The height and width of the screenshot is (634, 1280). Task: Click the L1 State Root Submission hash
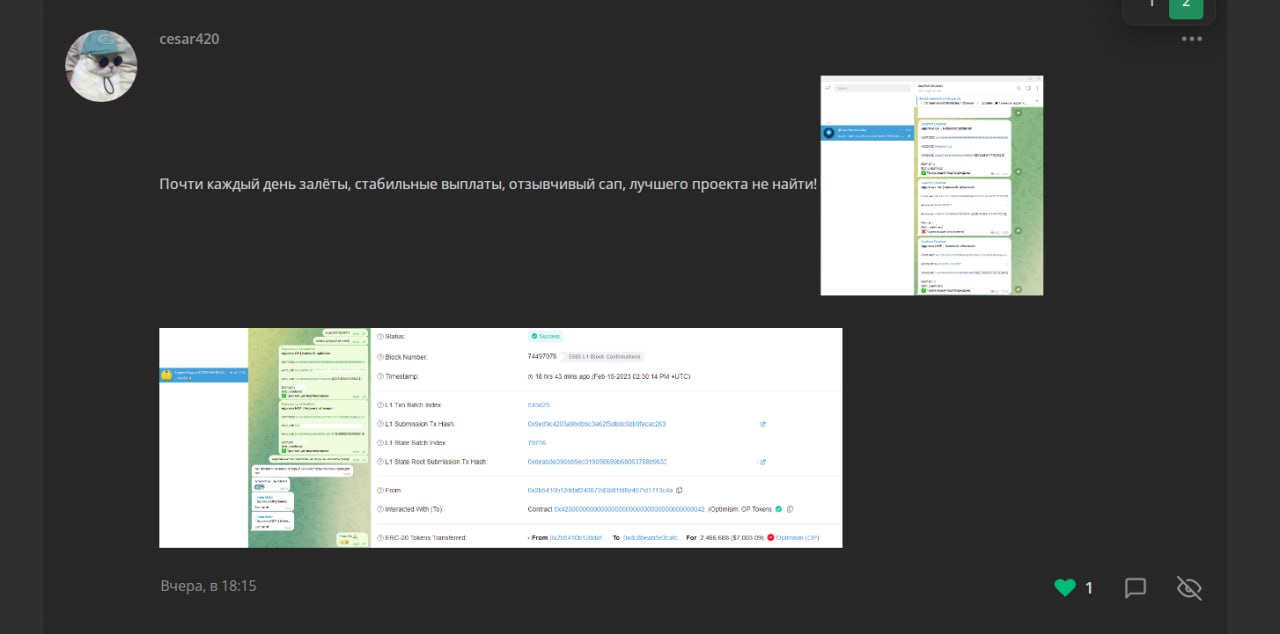click(596, 462)
